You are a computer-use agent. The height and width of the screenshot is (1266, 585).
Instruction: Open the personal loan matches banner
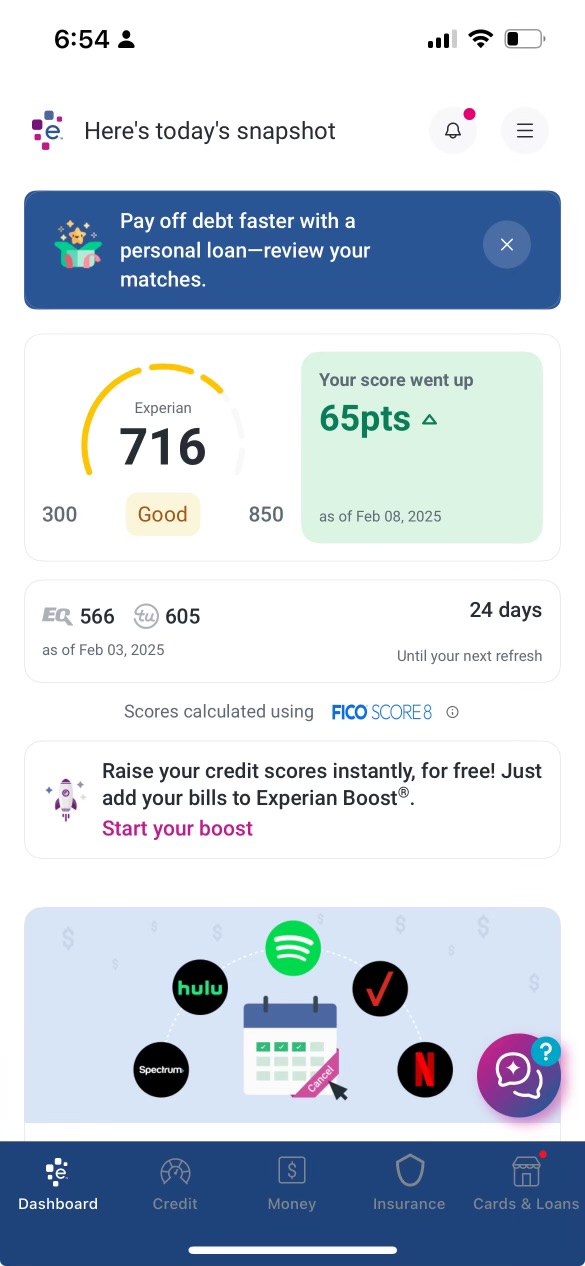tap(292, 250)
